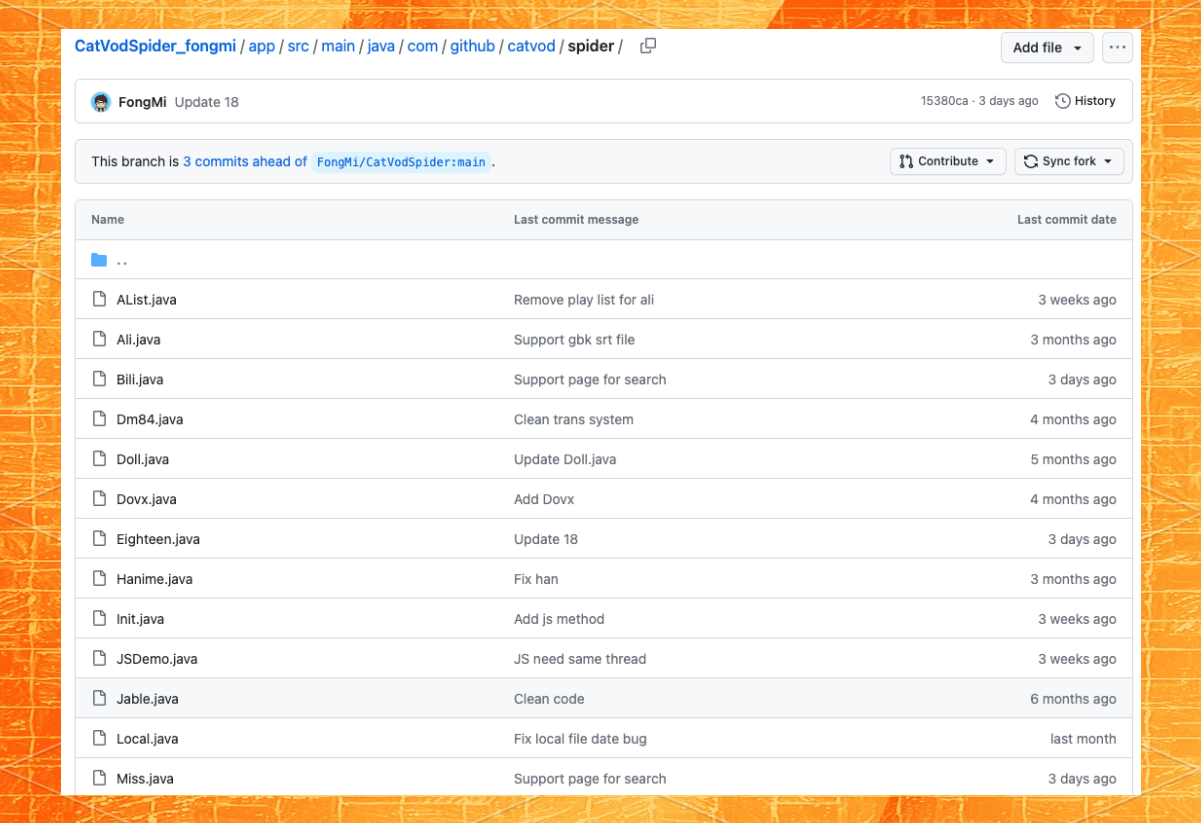Open AList.java file

[x=146, y=299]
